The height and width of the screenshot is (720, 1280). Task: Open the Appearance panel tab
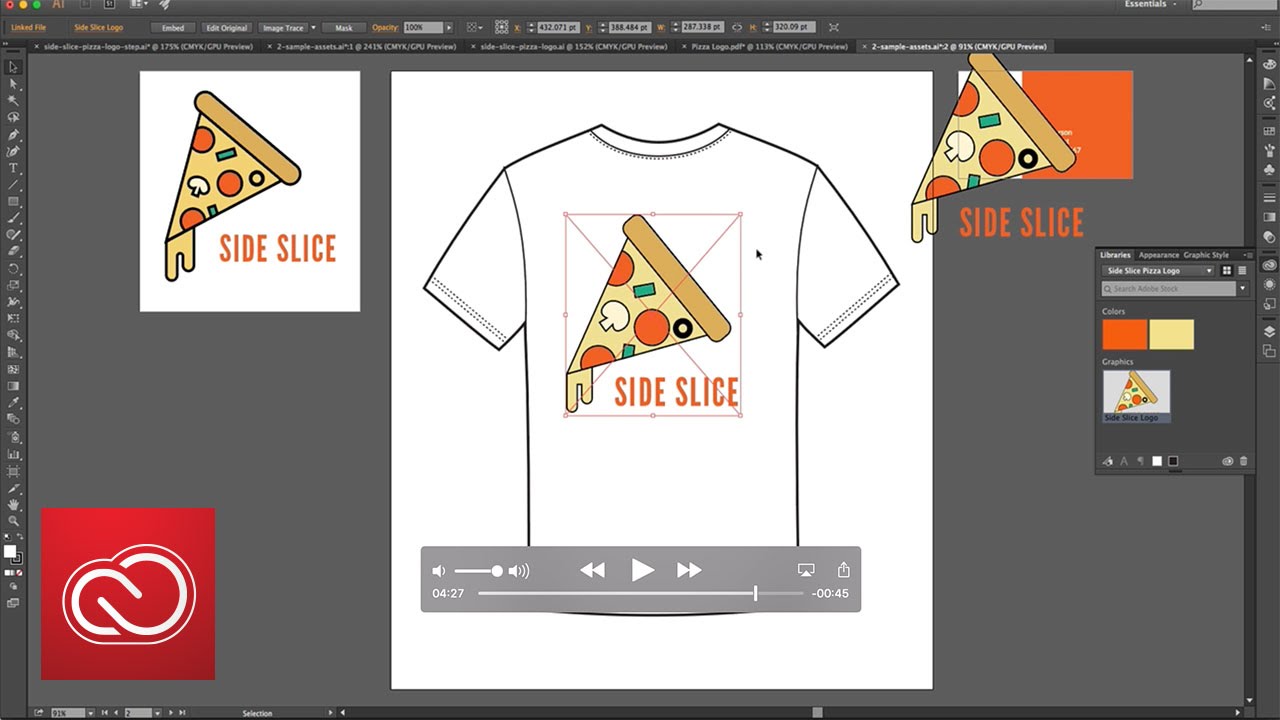1158,255
